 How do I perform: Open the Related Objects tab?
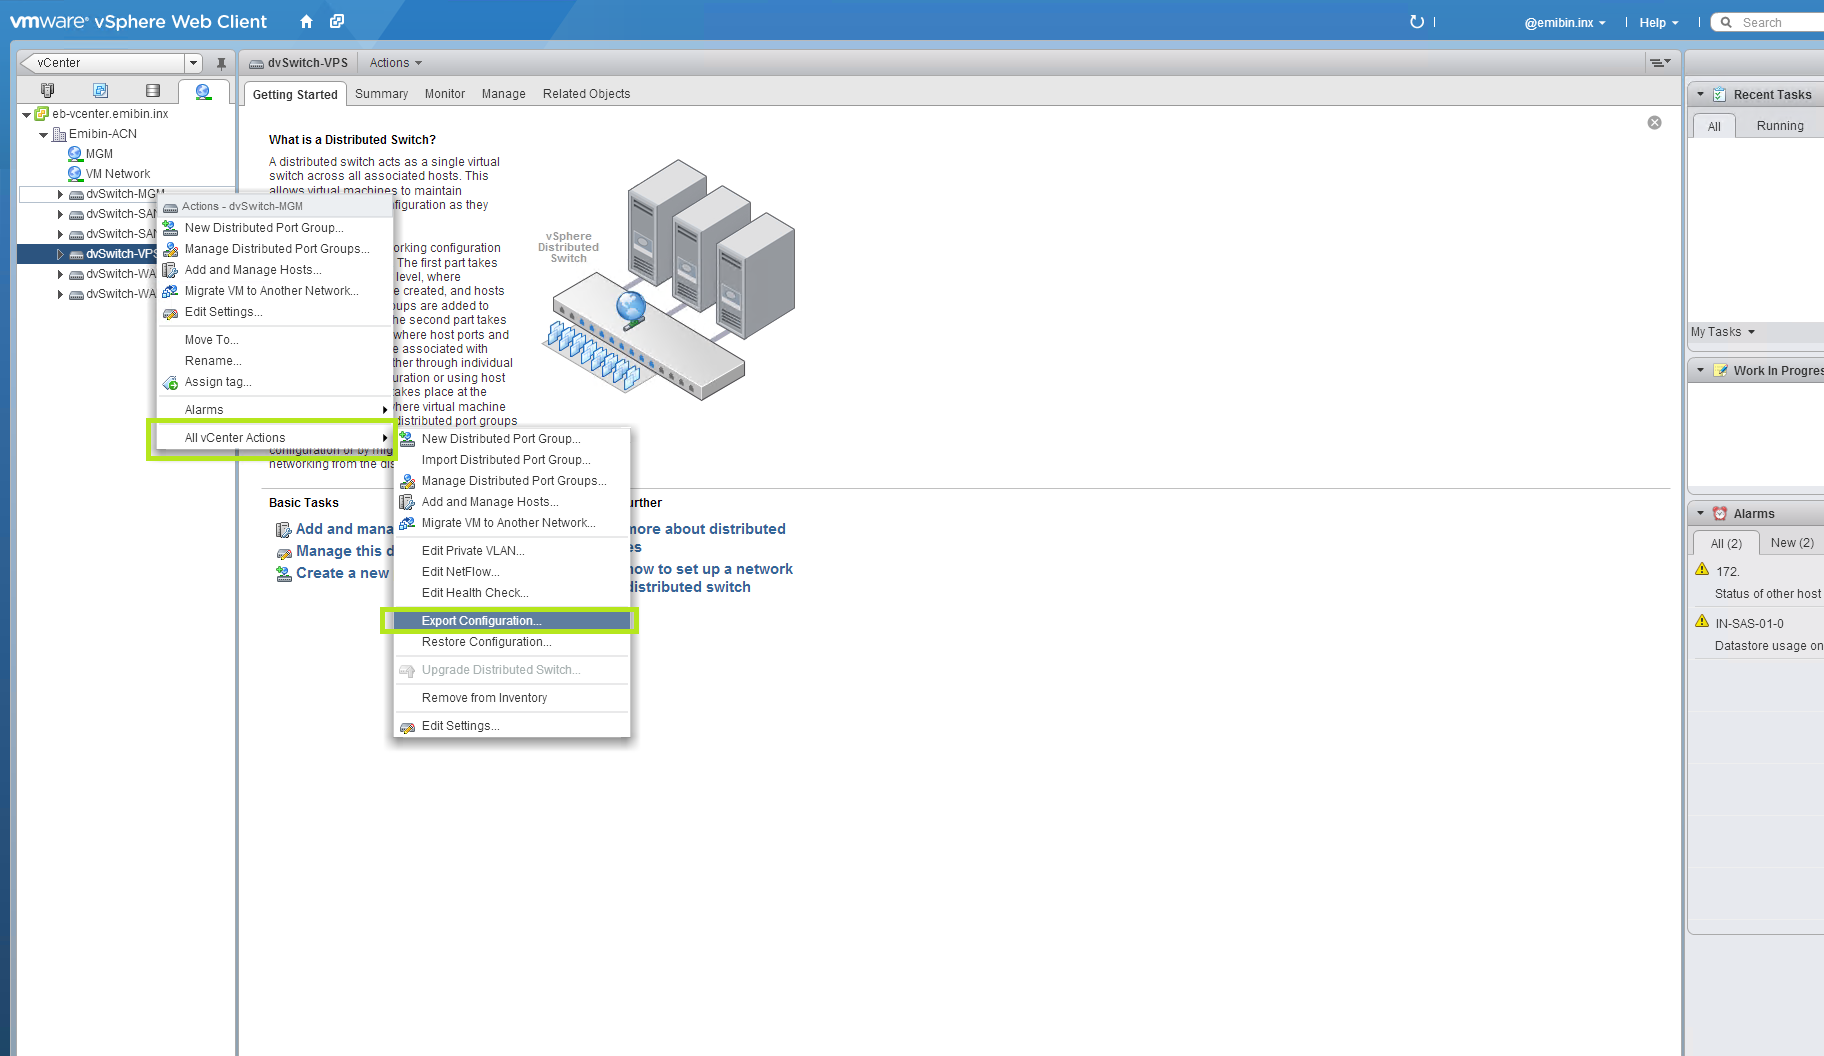(586, 94)
